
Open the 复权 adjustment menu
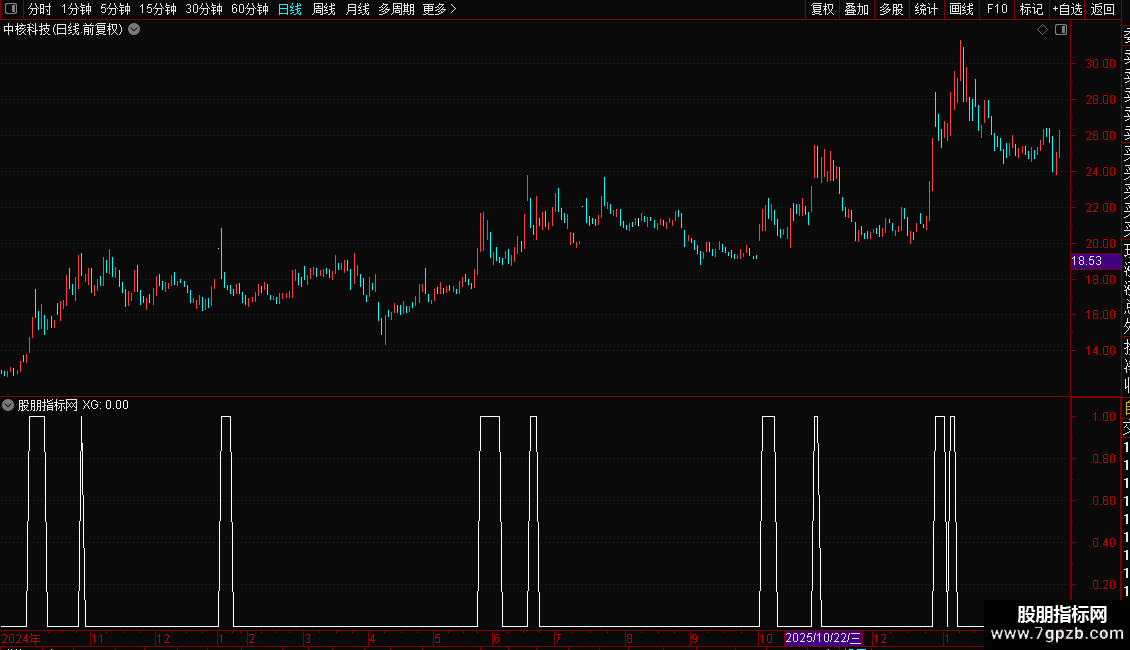pos(822,9)
